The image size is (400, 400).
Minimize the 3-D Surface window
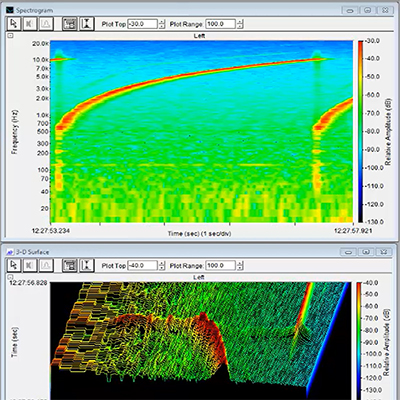coord(348,252)
